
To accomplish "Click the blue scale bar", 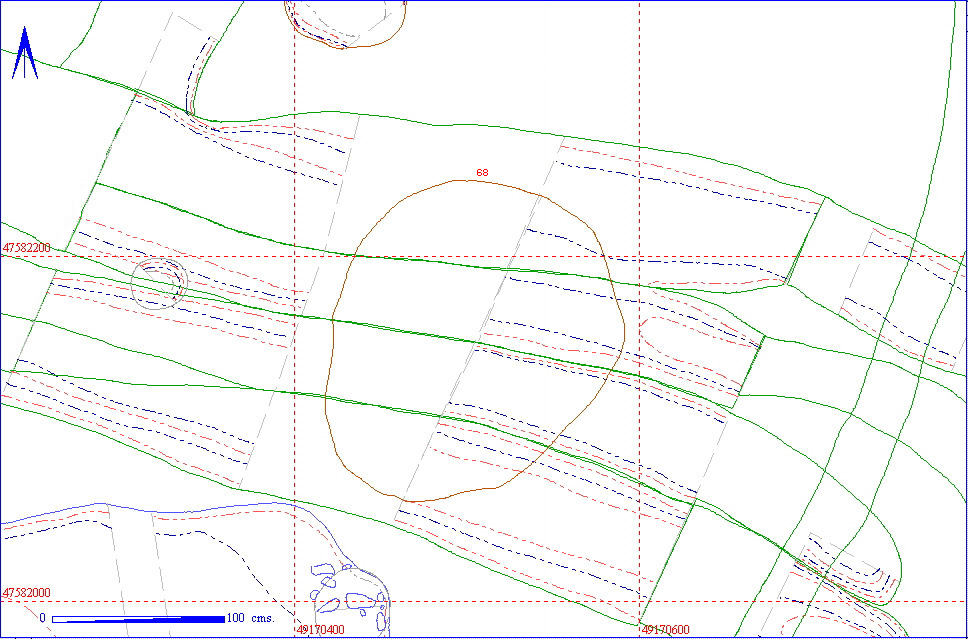I will [x=138, y=619].
